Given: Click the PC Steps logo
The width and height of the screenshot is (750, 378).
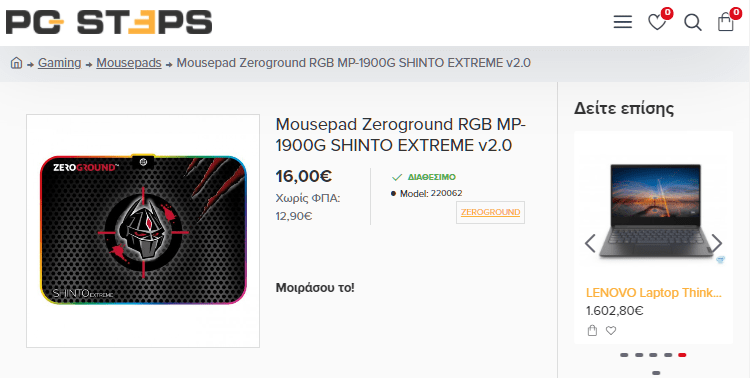Looking at the screenshot, I should tap(109, 22).
